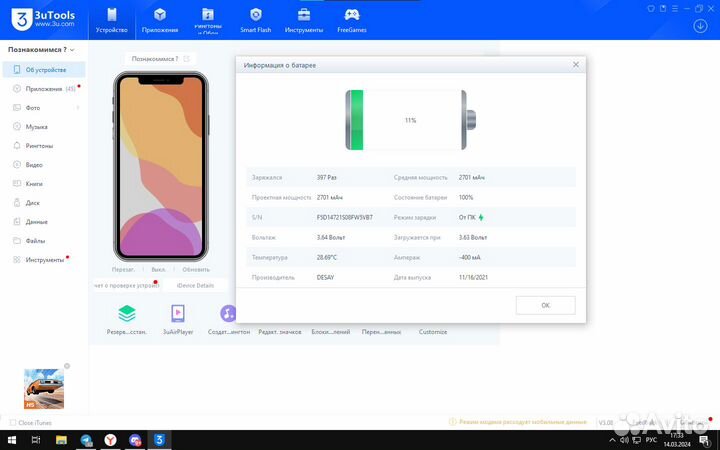Image resolution: width=720 pixels, height=450 pixels.
Task: Dismiss the game ad with its close icon
Action: [x=67, y=366]
